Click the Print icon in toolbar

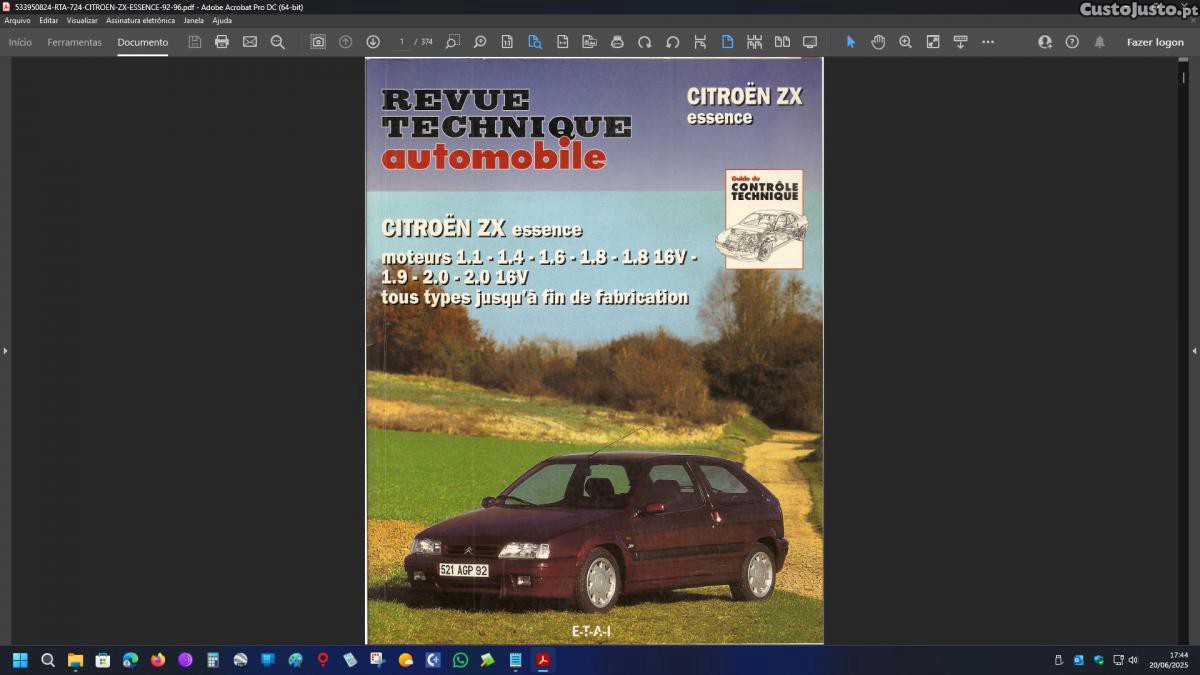(222, 42)
